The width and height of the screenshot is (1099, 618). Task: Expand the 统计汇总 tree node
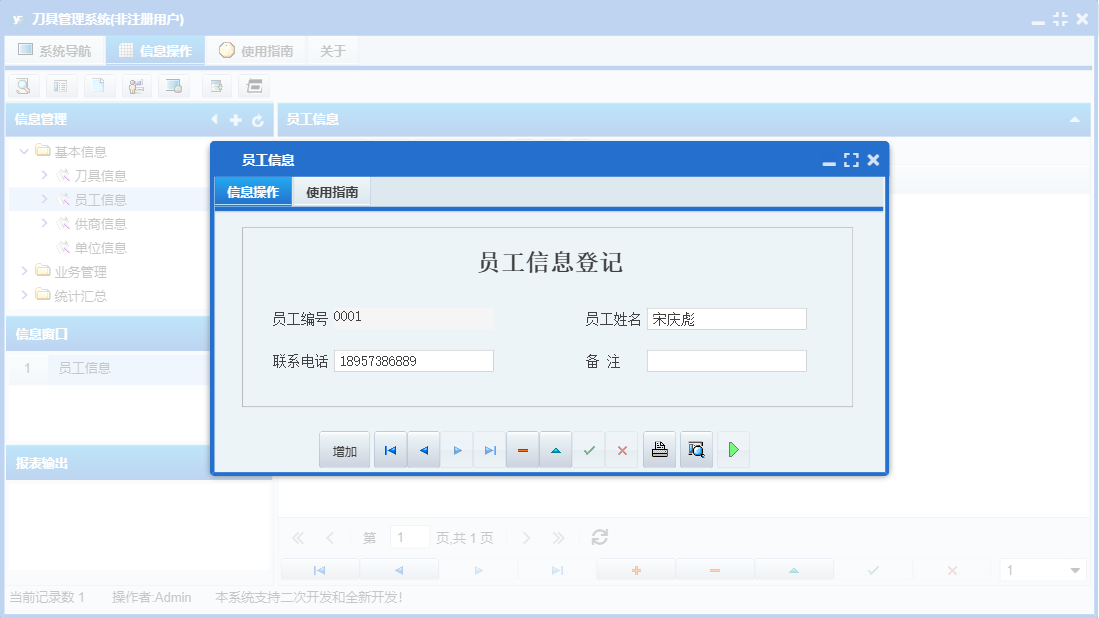[25, 295]
